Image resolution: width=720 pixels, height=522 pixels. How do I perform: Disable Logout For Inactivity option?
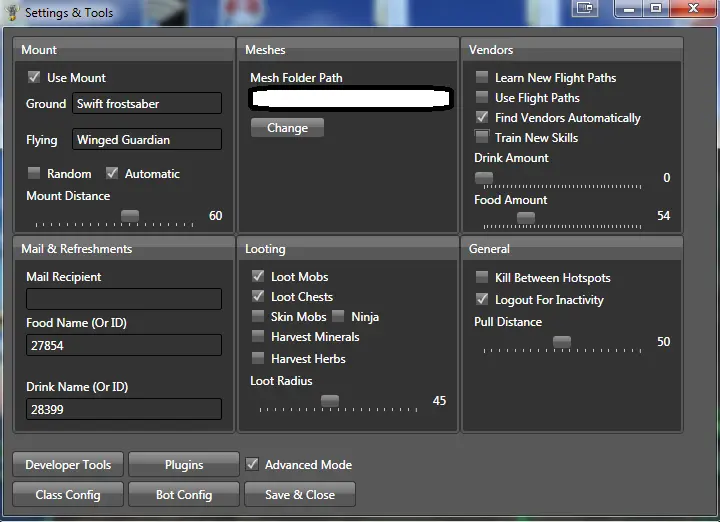point(482,299)
